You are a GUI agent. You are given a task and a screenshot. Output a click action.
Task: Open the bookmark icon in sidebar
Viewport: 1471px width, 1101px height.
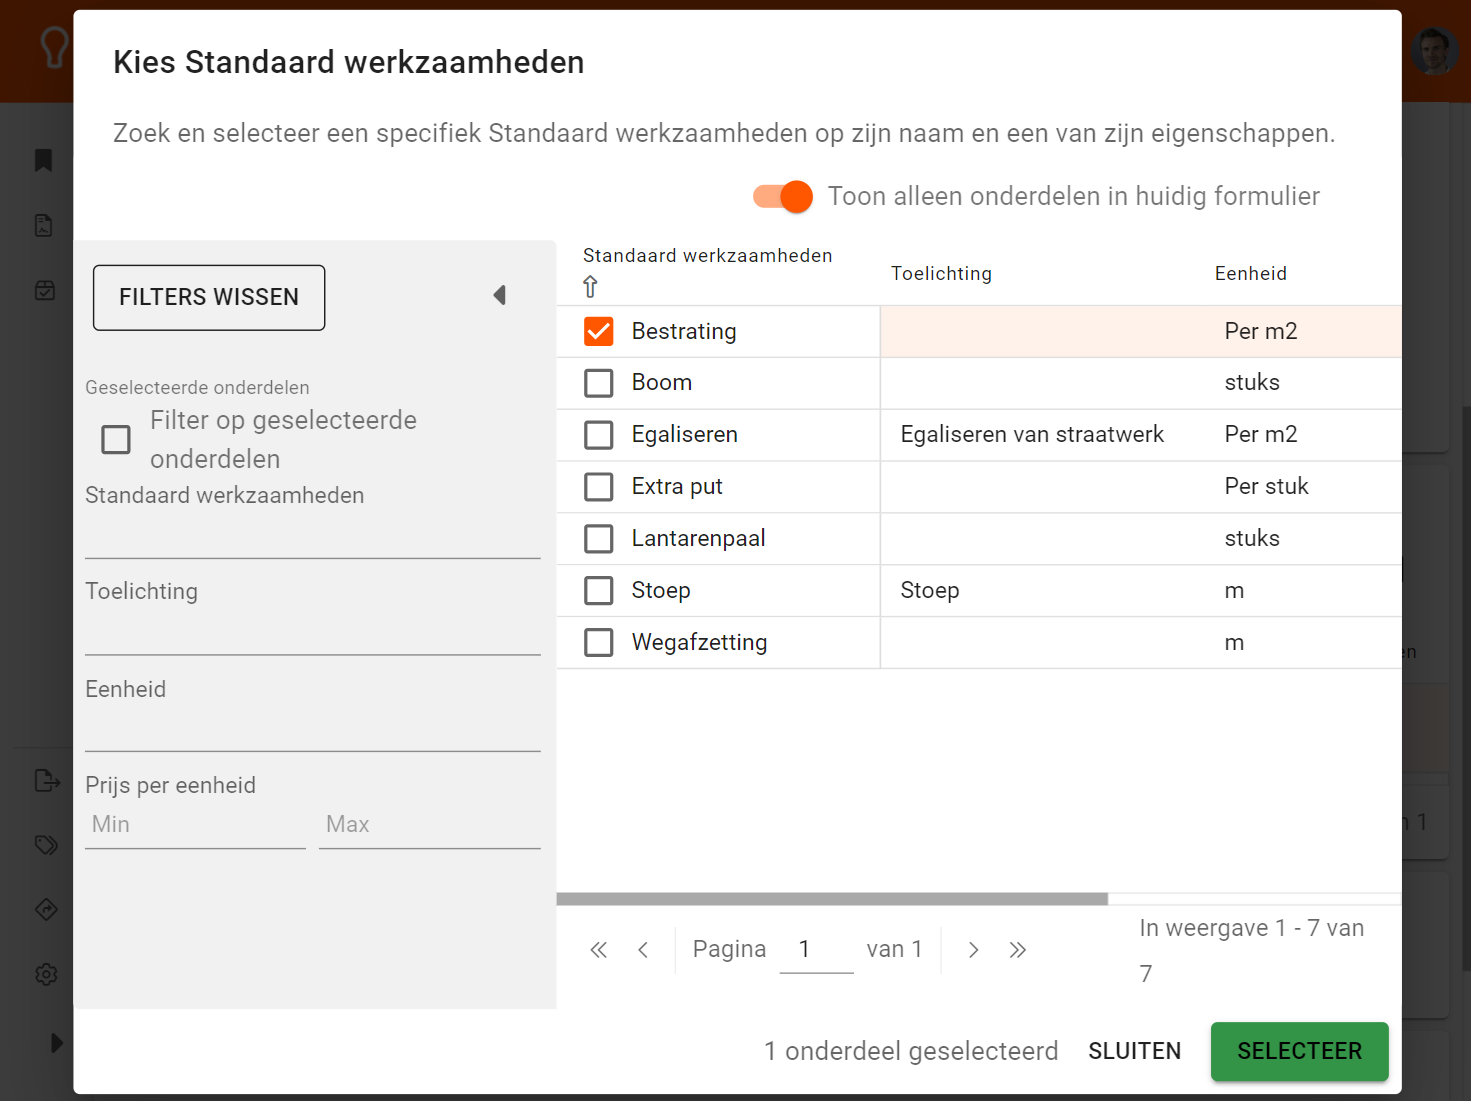pyautogui.click(x=43, y=160)
